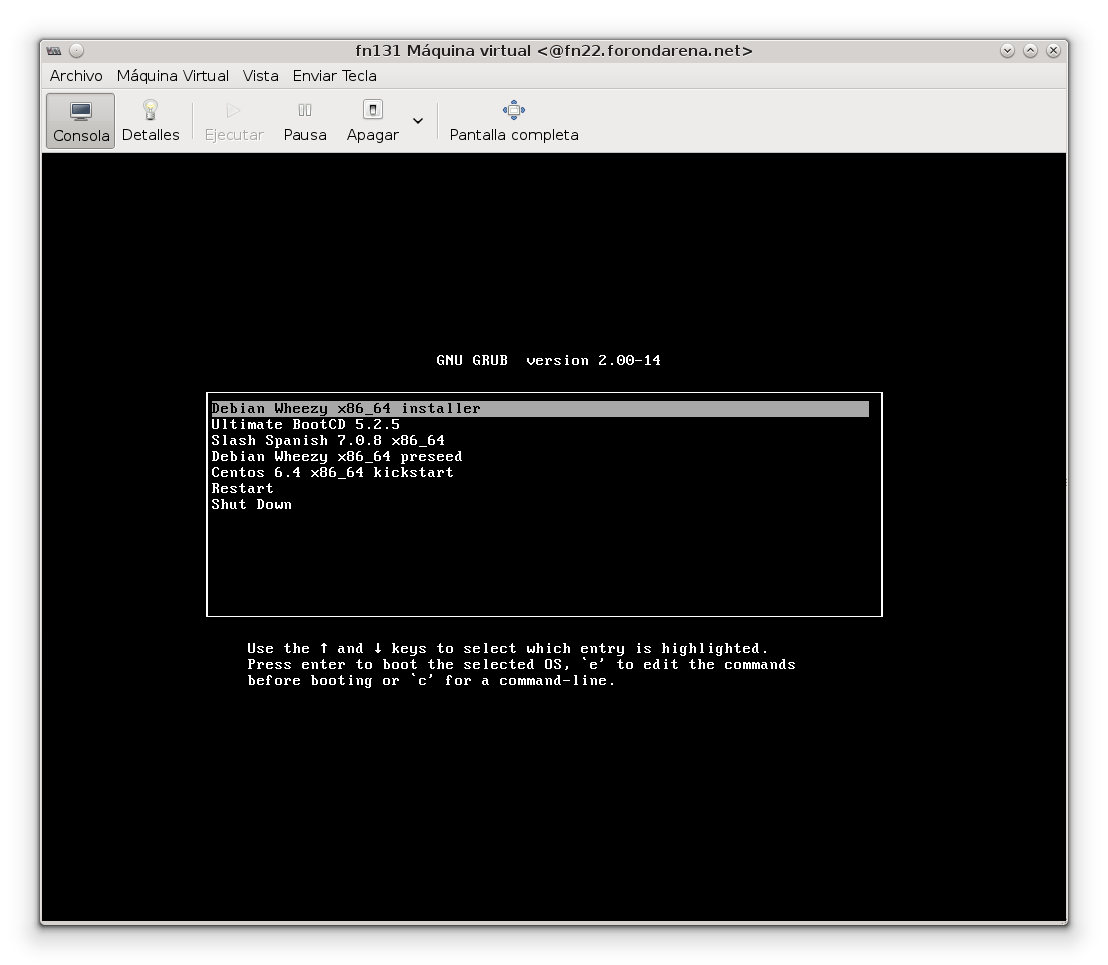Open the Máquina Virtual menu
1108x965 pixels.
pos(172,76)
